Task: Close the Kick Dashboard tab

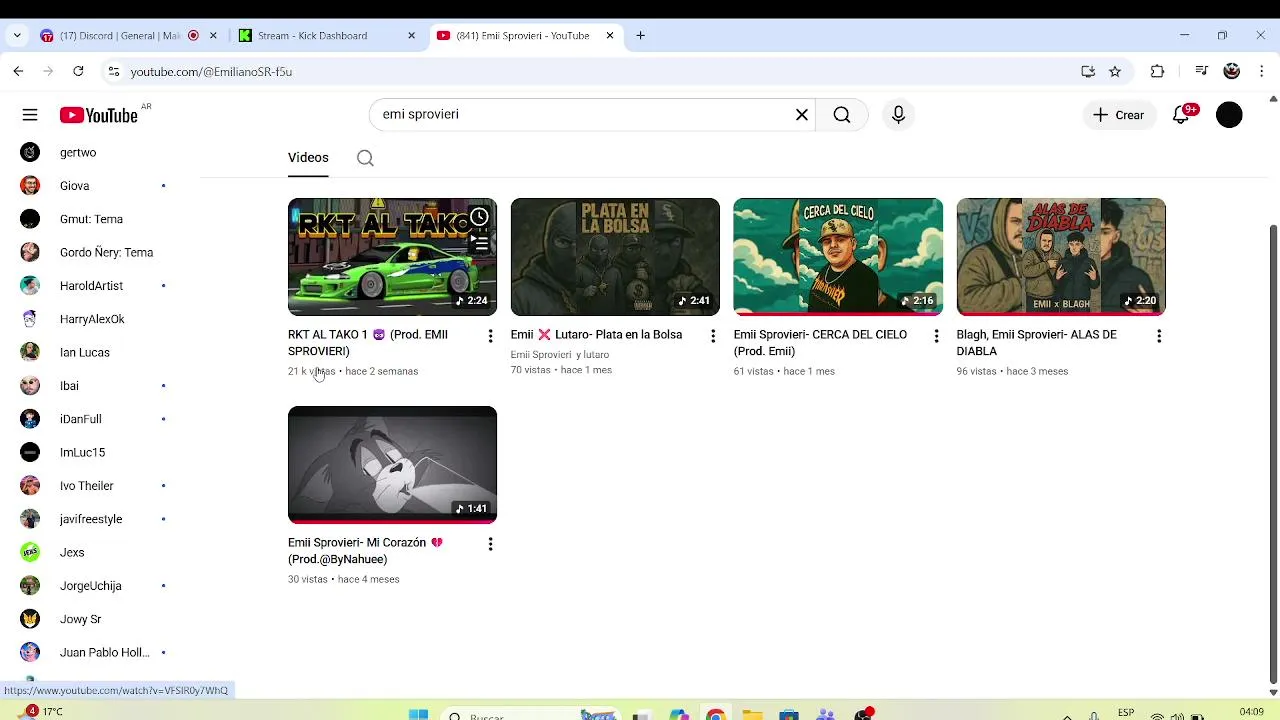Action: pyautogui.click(x=411, y=35)
